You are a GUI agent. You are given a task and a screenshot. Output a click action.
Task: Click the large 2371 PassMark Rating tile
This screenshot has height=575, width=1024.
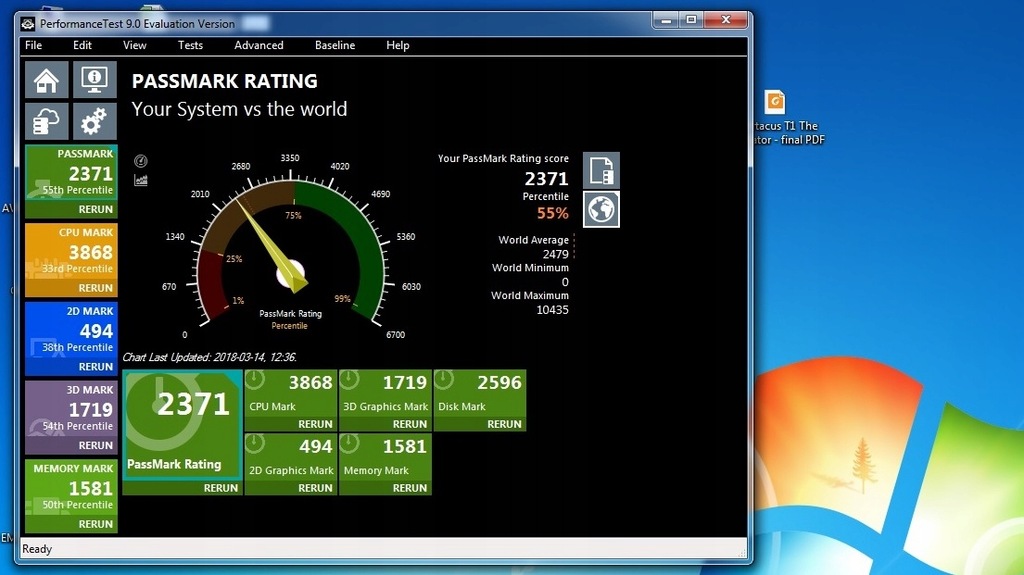182,425
